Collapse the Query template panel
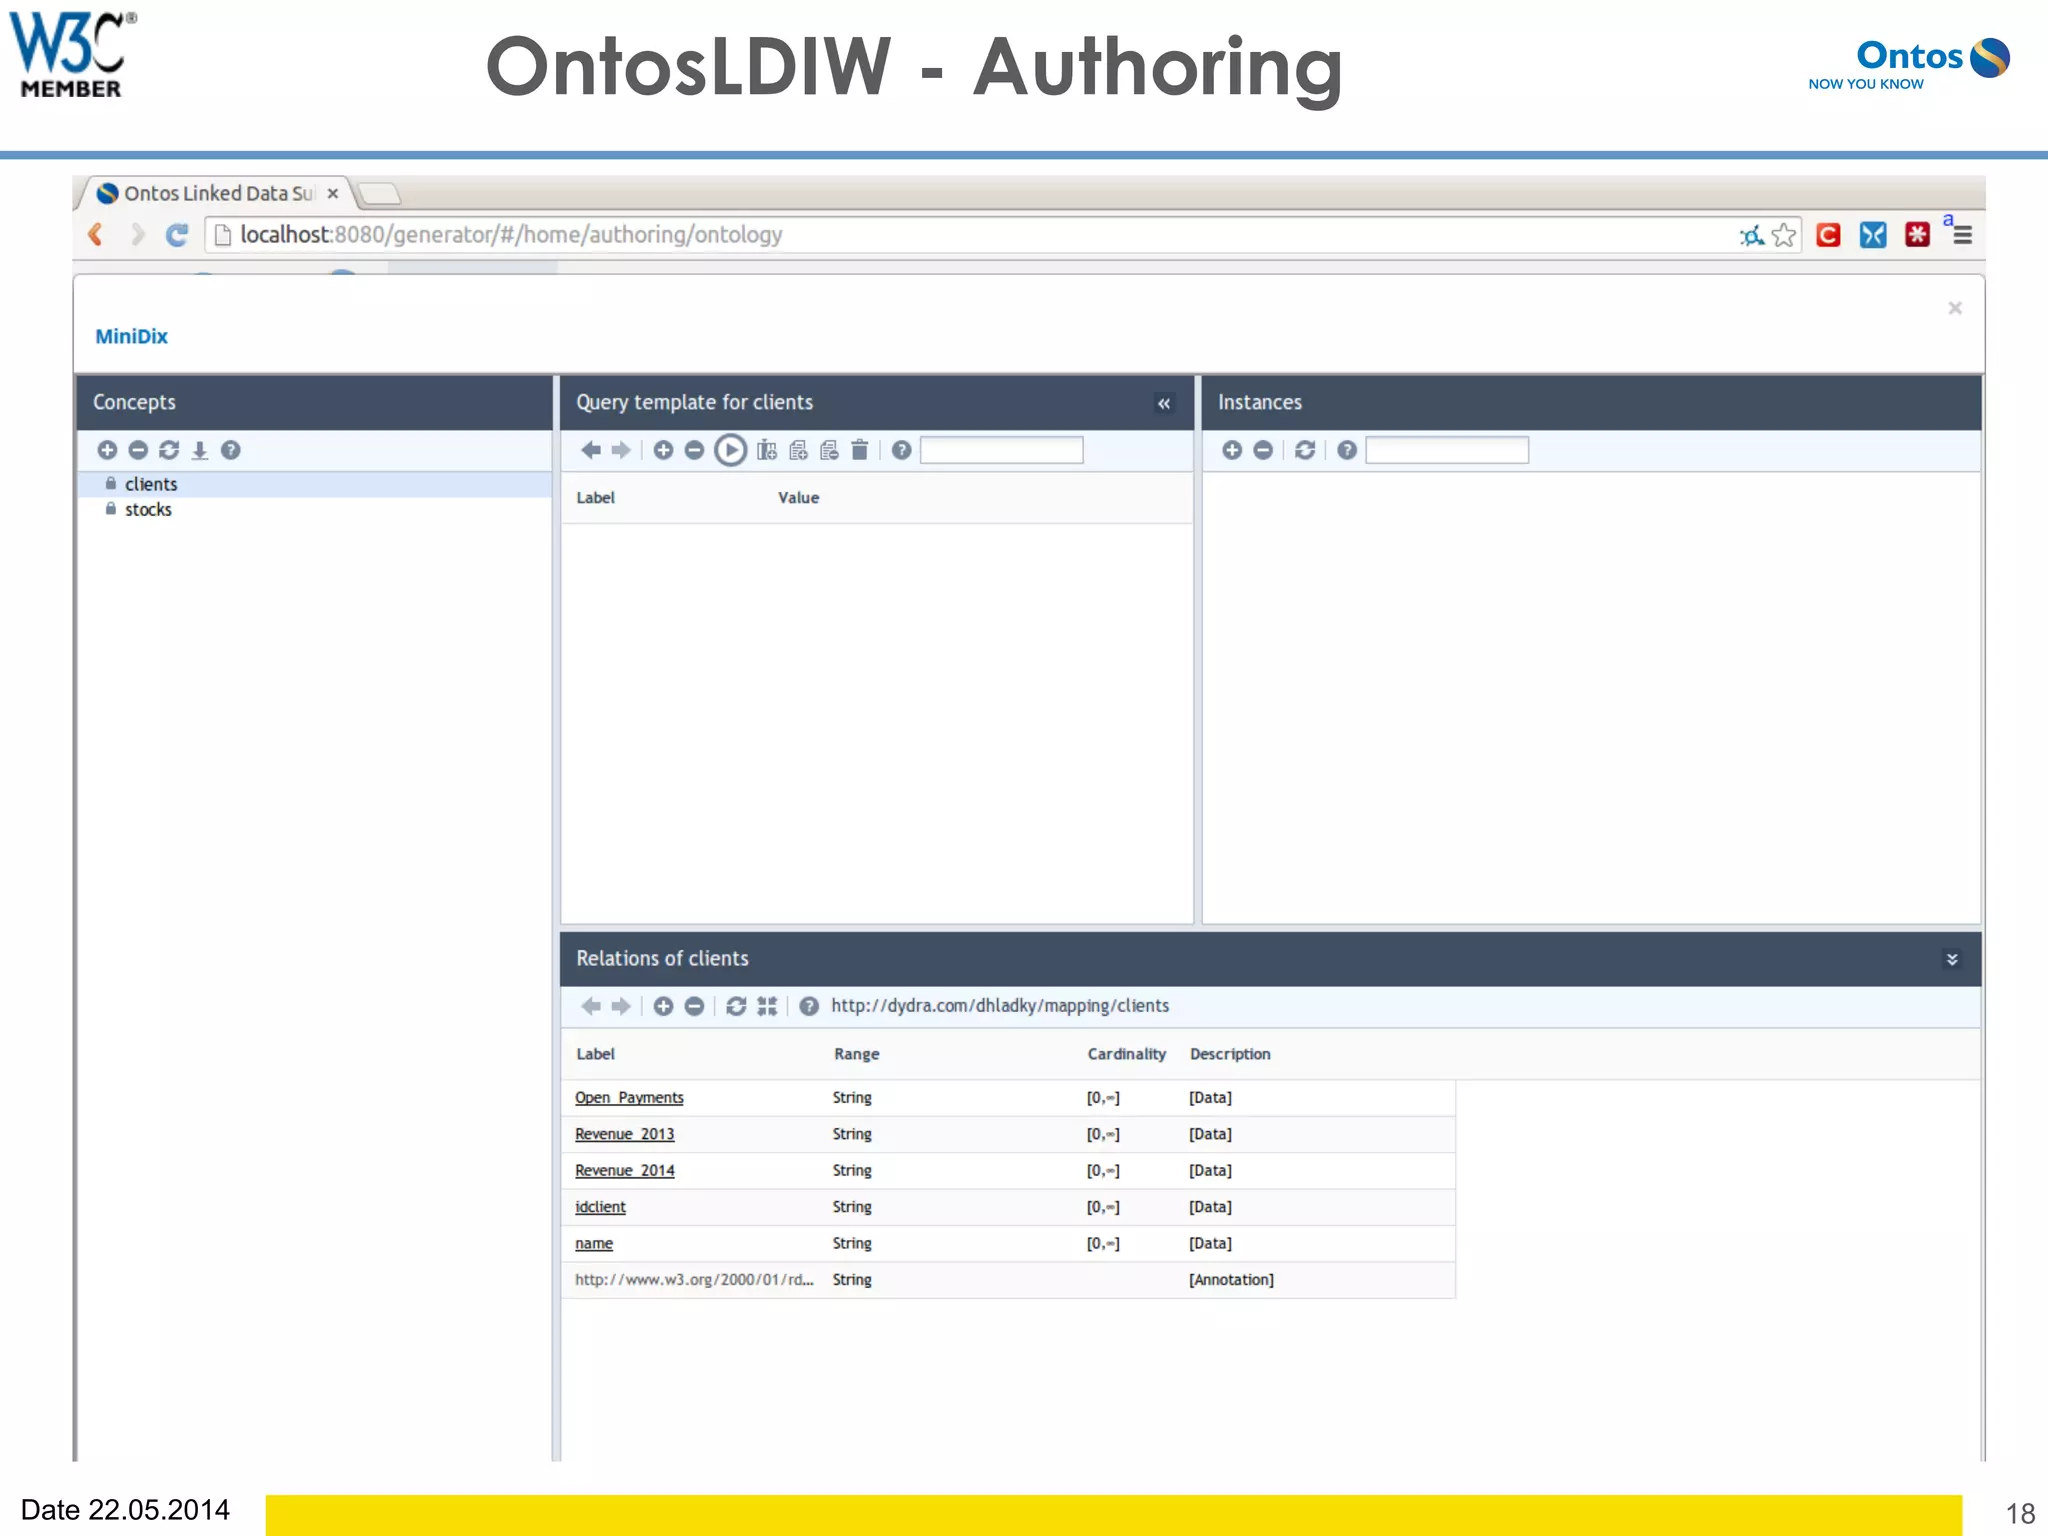Image resolution: width=2048 pixels, height=1536 pixels. coord(1164,403)
